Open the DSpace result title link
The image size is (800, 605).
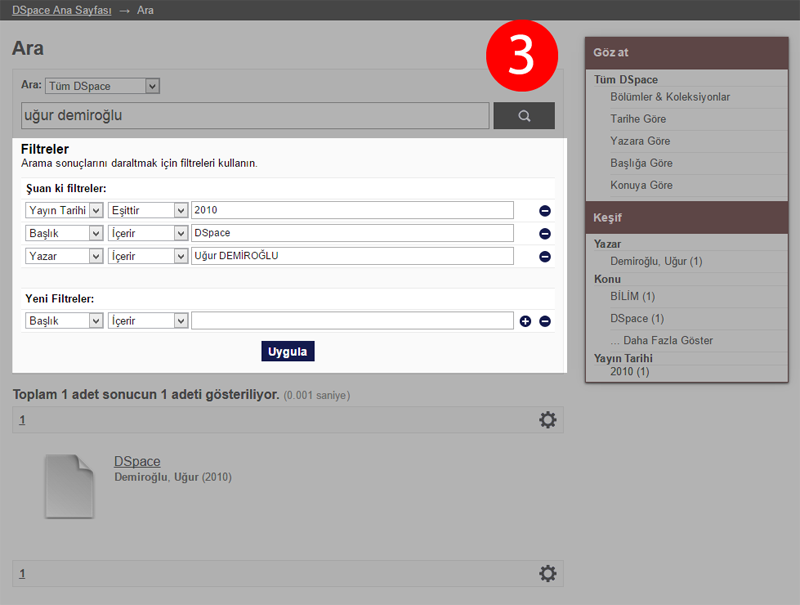tap(137, 461)
